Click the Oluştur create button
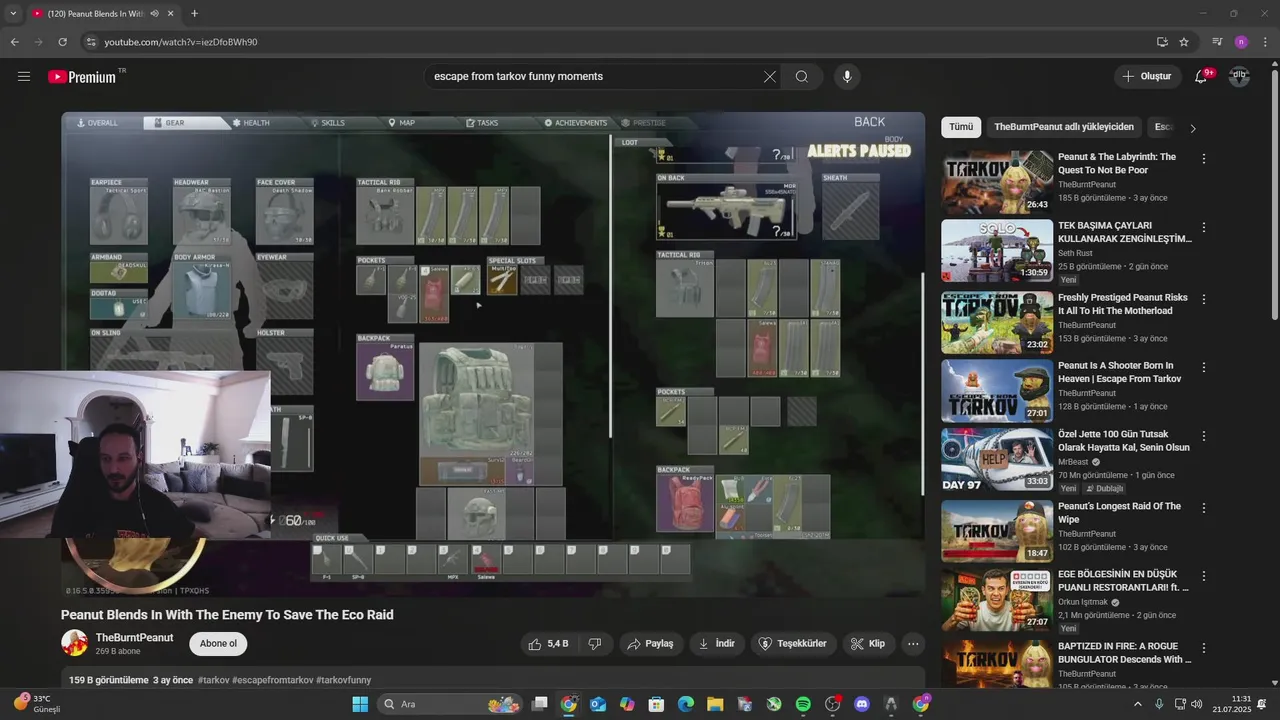This screenshot has height=720, width=1280. [x=1147, y=76]
